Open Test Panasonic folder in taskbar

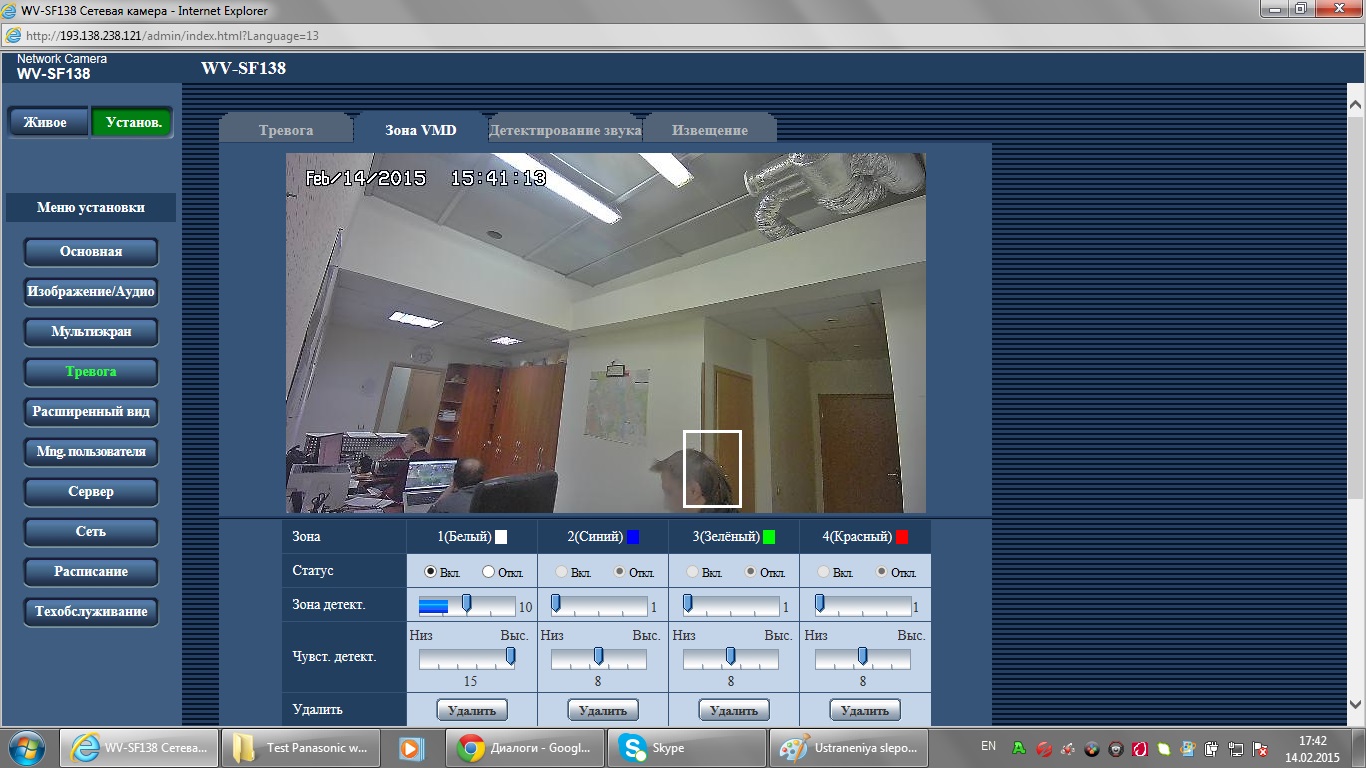(x=300, y=747)
